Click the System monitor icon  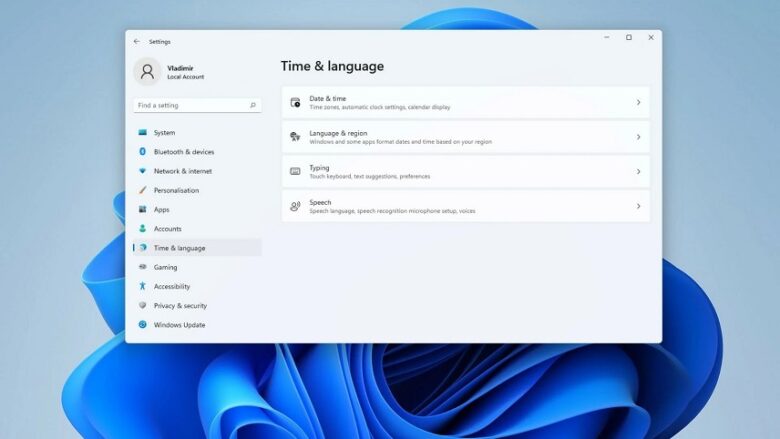pyautogui.click(x=143, y=133)
